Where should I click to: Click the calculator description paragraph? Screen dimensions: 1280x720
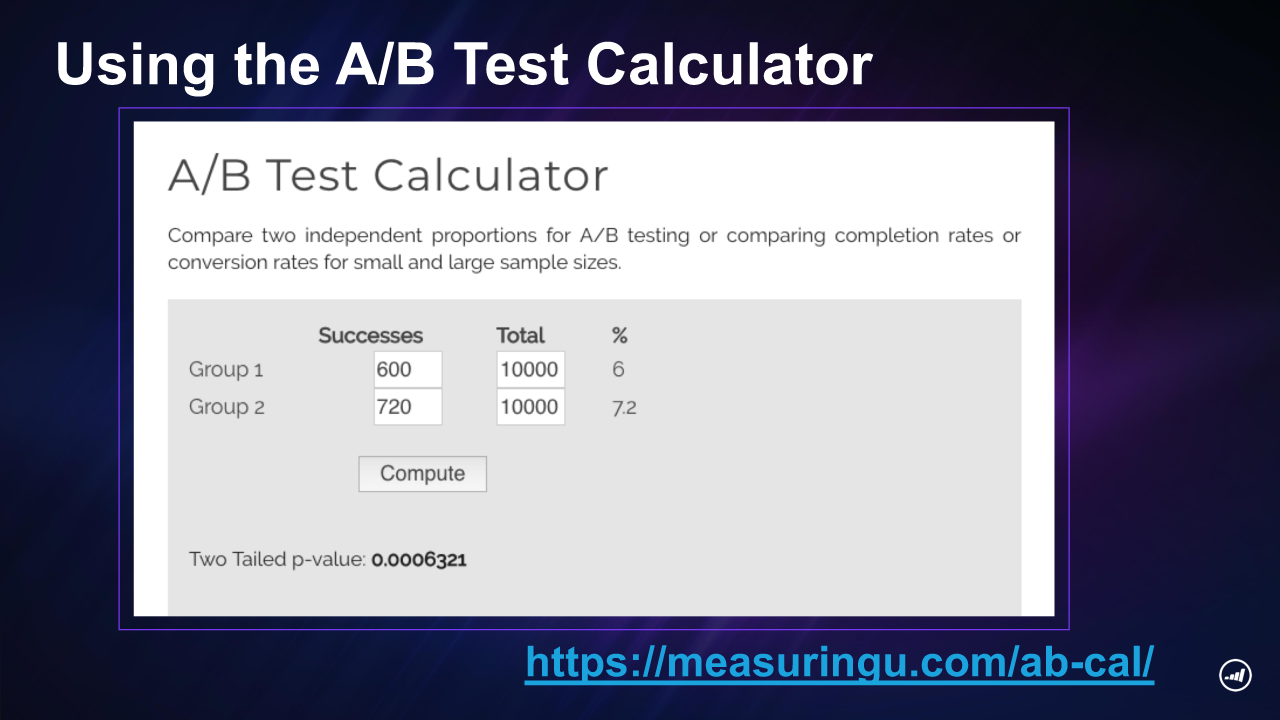click(x=594, y=249)
